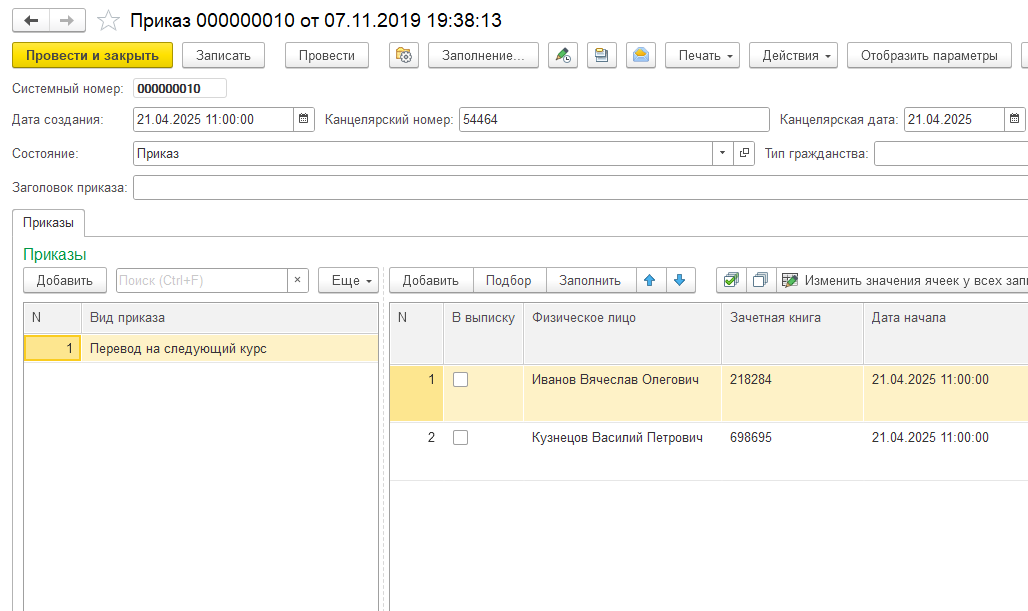Image resolution: width=1028 pixels, height=611 pixels.
Task: Toggle 'В выписку' checkbox for Кузнецов
Action: coord(460,437)
